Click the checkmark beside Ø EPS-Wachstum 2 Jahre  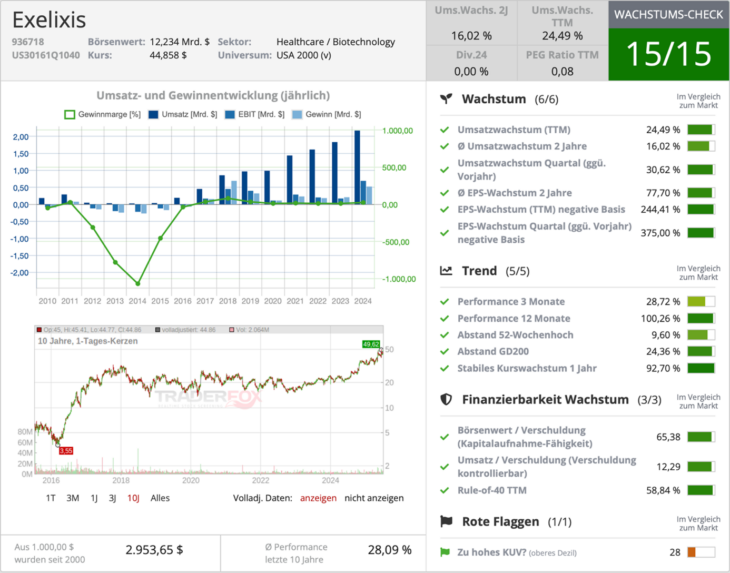coord(445,193)
